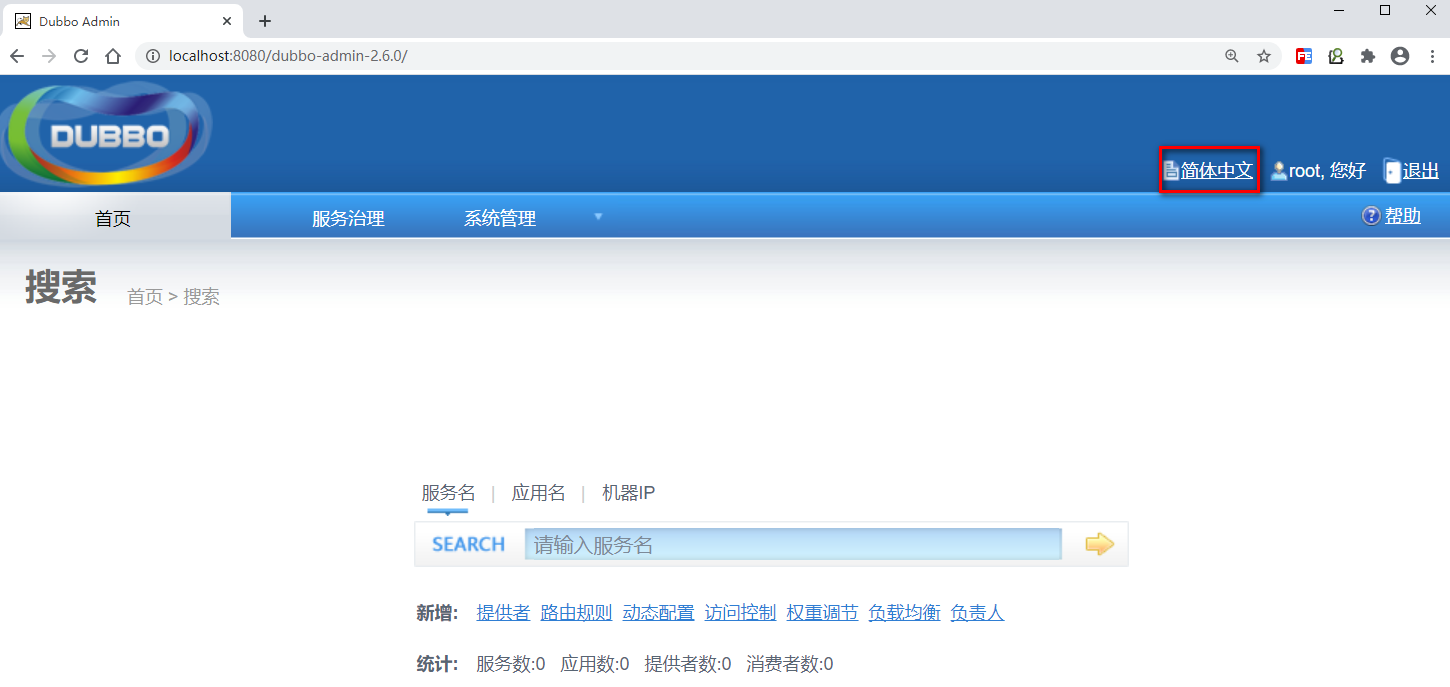Viewport: 1450px width, 687px height.
Task: Click the DUBBO logo
Action: point(106,134)
